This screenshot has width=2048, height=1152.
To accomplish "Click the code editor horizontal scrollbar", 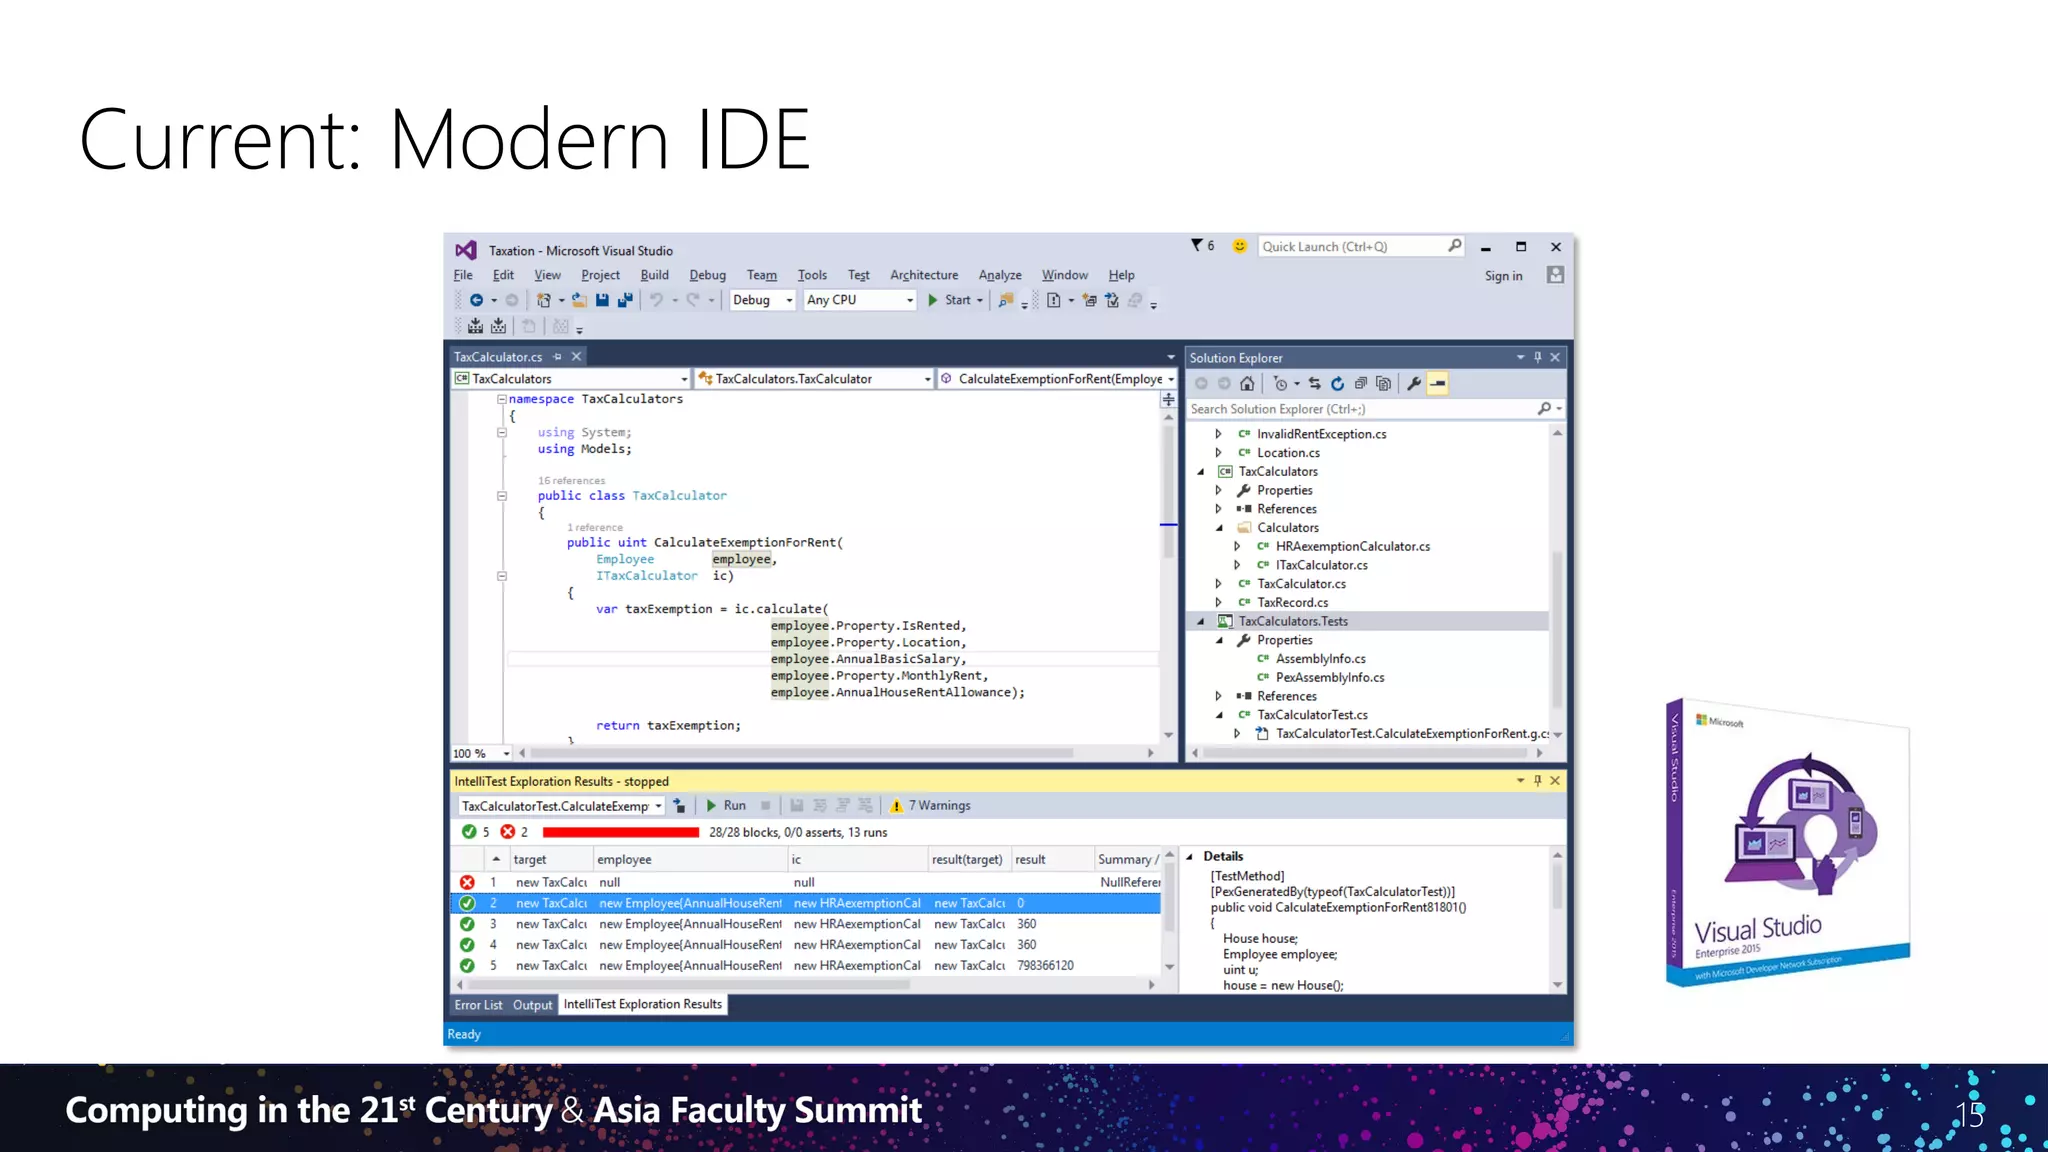I will (802, 753).
